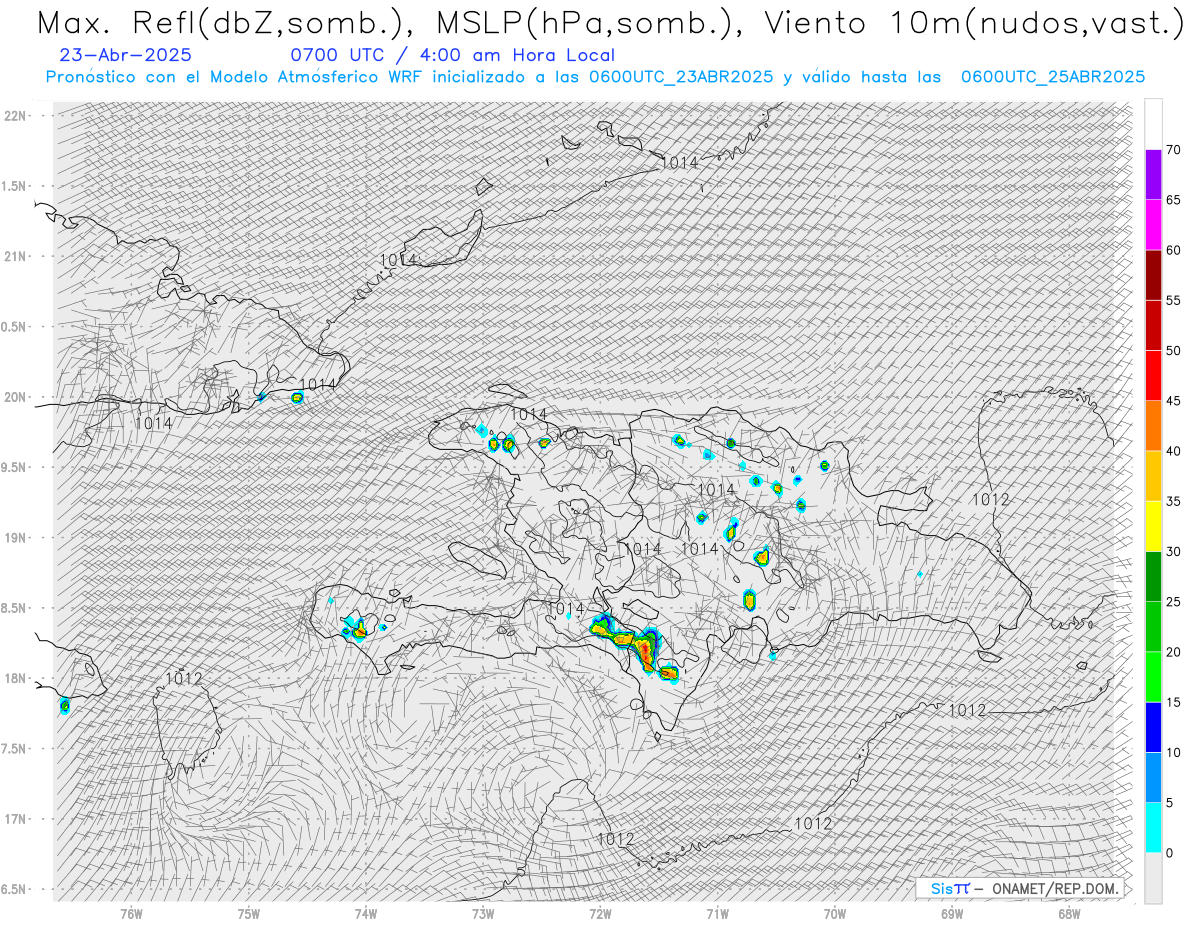The image size is (1200, 927).
Task: Click the longitude label 75W
Action: click(249, 914)
